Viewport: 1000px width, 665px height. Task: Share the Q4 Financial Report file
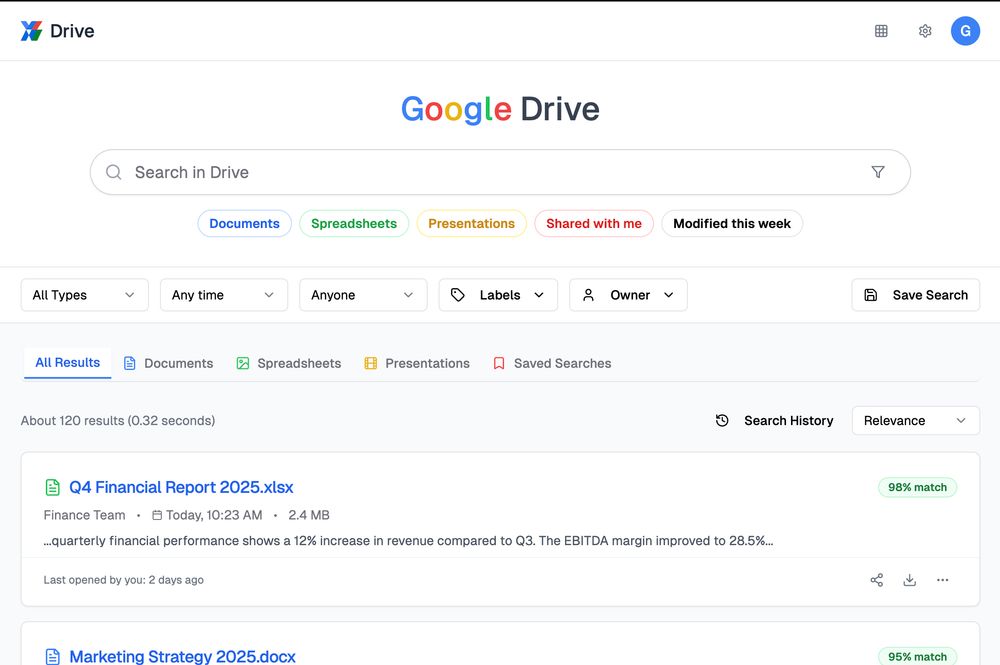click(877, 580)
